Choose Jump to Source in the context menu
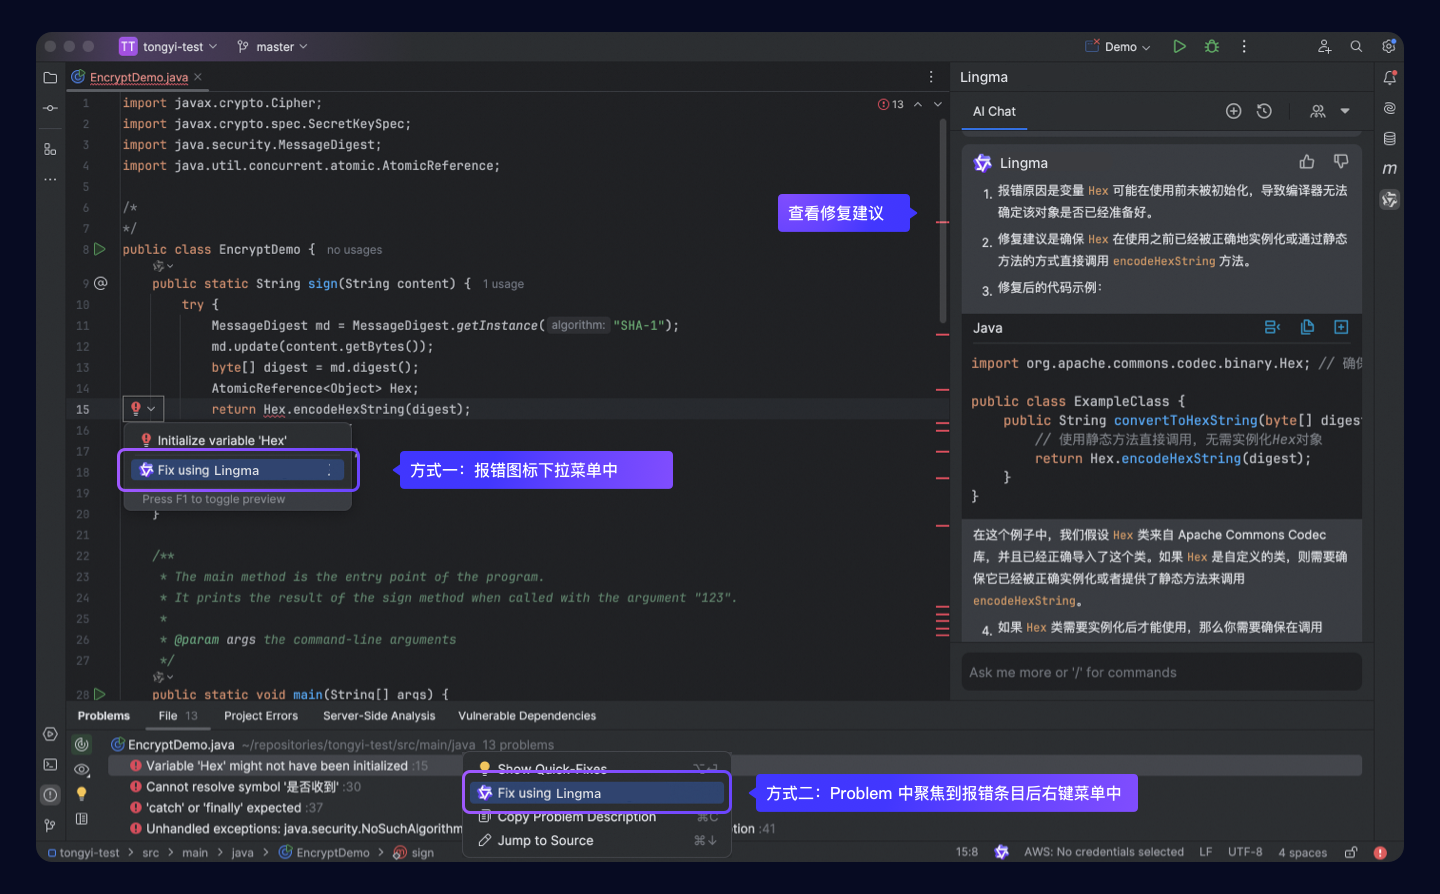 [x=597, y=840]
